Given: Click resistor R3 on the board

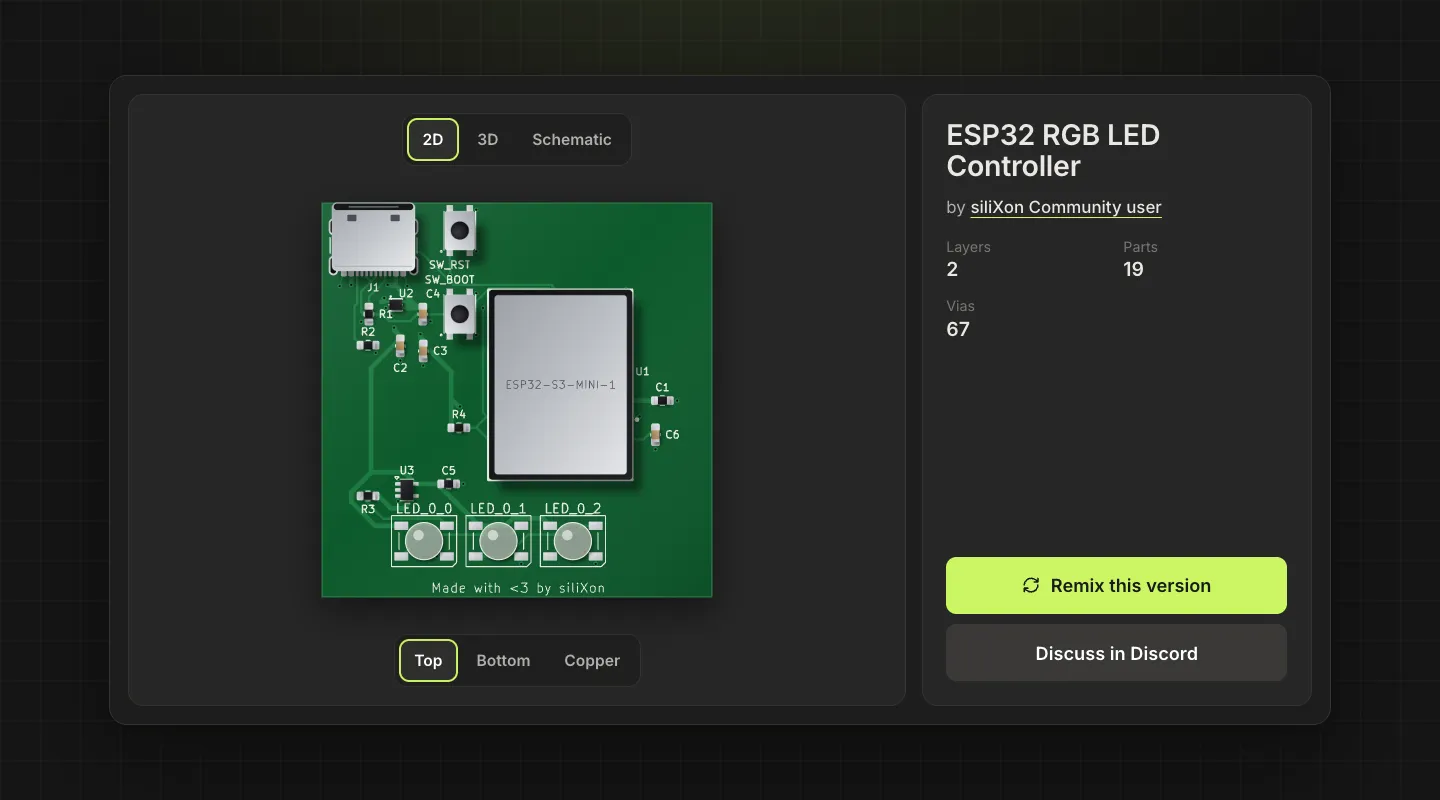Looking at the screenshot, I should pyautogui.click(x=368, y=496).
